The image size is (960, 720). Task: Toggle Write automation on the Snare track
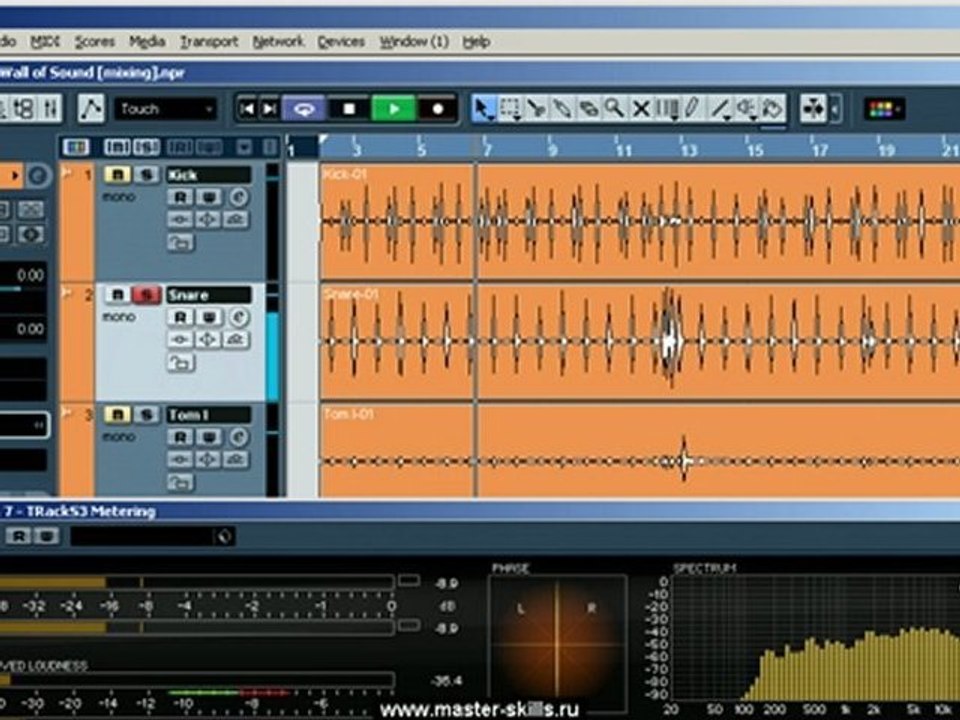(x=209, y=317)
